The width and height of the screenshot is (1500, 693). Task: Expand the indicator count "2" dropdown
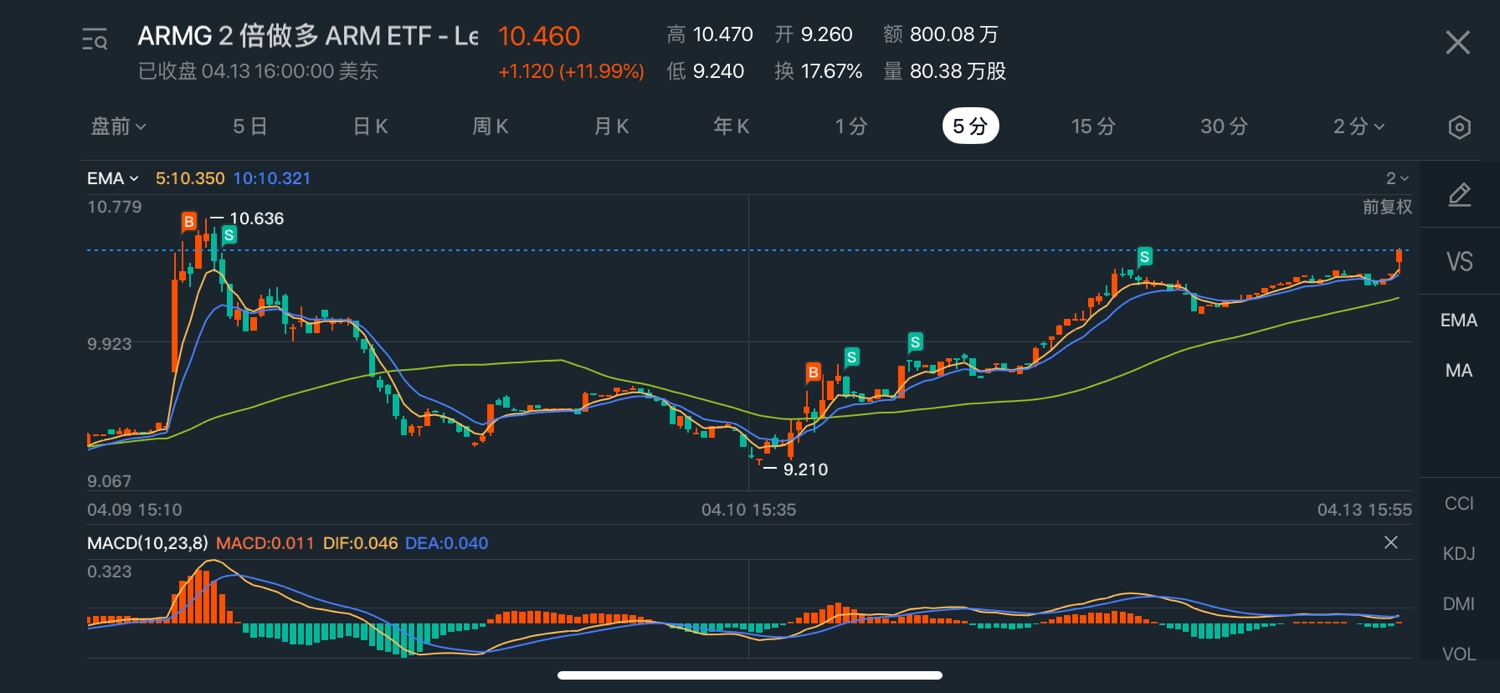(x=1396, y=179)
